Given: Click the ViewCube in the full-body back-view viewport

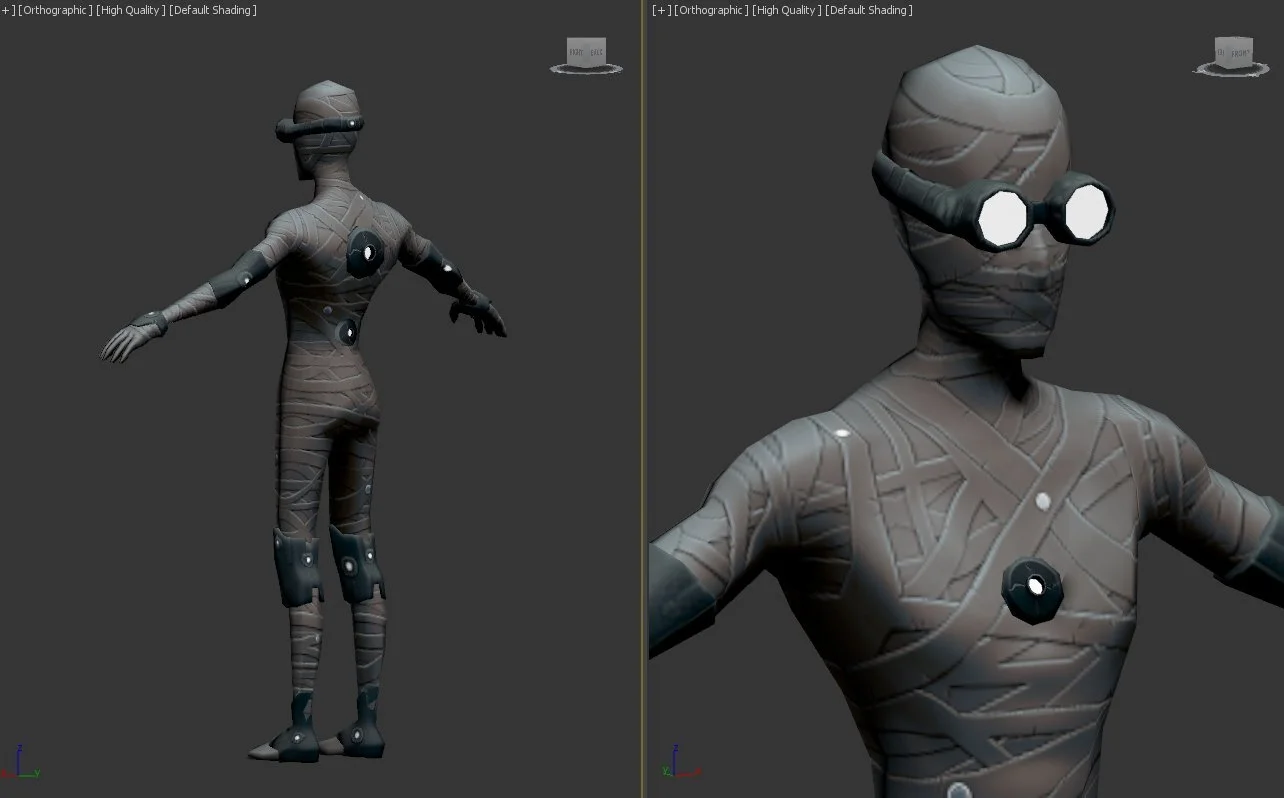Looking at the screenshot, I should (586, 56).
